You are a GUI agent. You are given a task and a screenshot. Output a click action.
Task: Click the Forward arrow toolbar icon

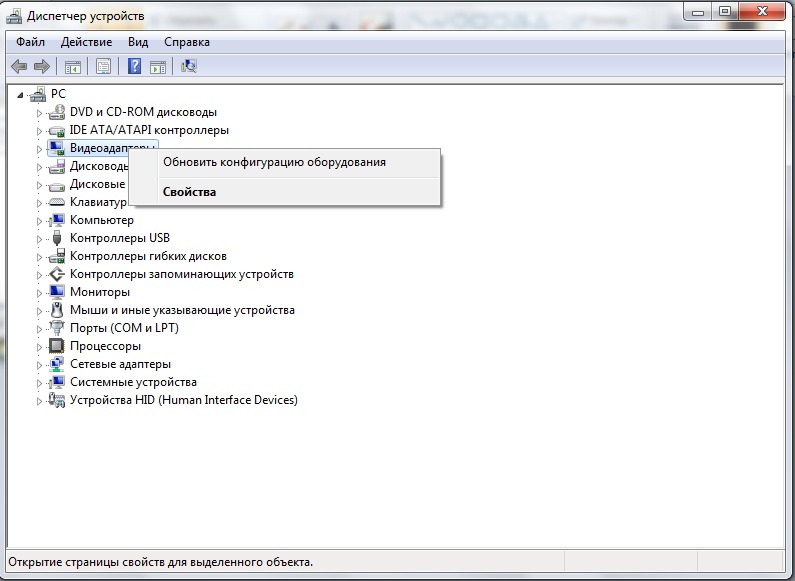[x=42, y=66]
